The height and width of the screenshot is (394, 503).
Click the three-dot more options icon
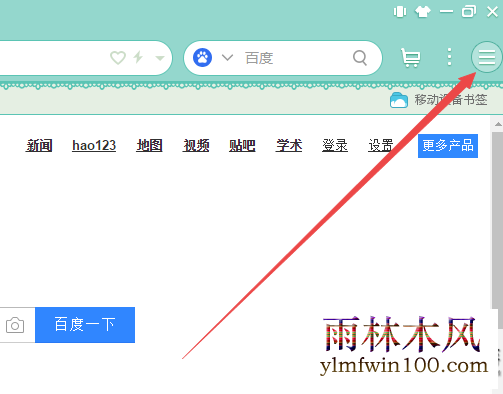[449, 57]
